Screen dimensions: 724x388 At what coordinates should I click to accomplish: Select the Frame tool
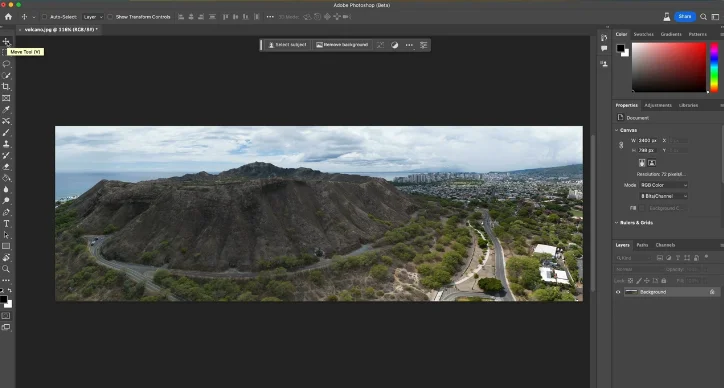coord(6,98)
